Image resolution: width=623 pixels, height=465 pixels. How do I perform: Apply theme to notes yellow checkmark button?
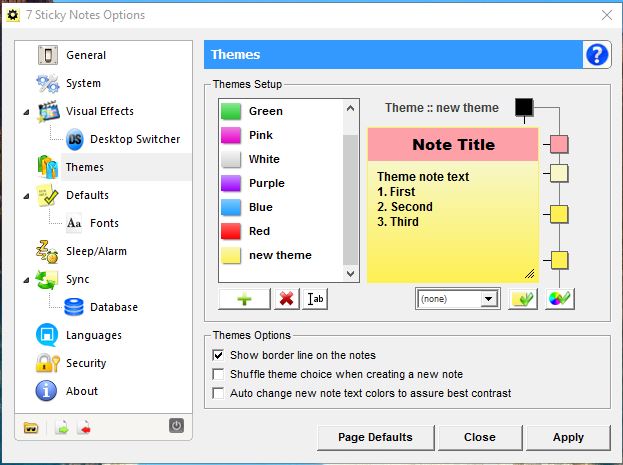[x=523, y=299]
